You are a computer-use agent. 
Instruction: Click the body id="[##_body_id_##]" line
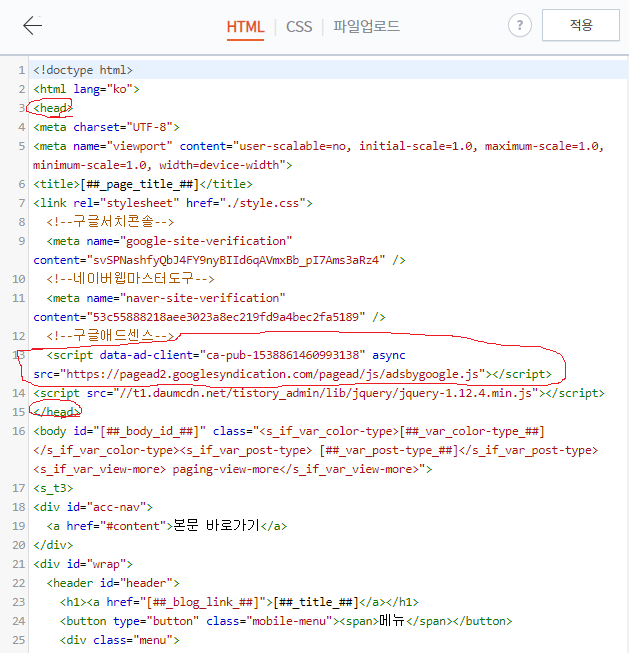pos(289,431)
